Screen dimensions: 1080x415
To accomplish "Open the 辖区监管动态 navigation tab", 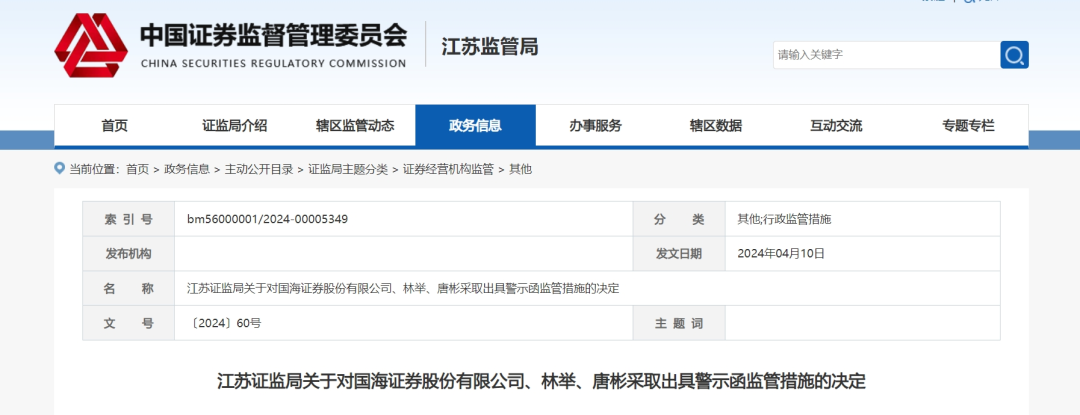I will (355, 125).
